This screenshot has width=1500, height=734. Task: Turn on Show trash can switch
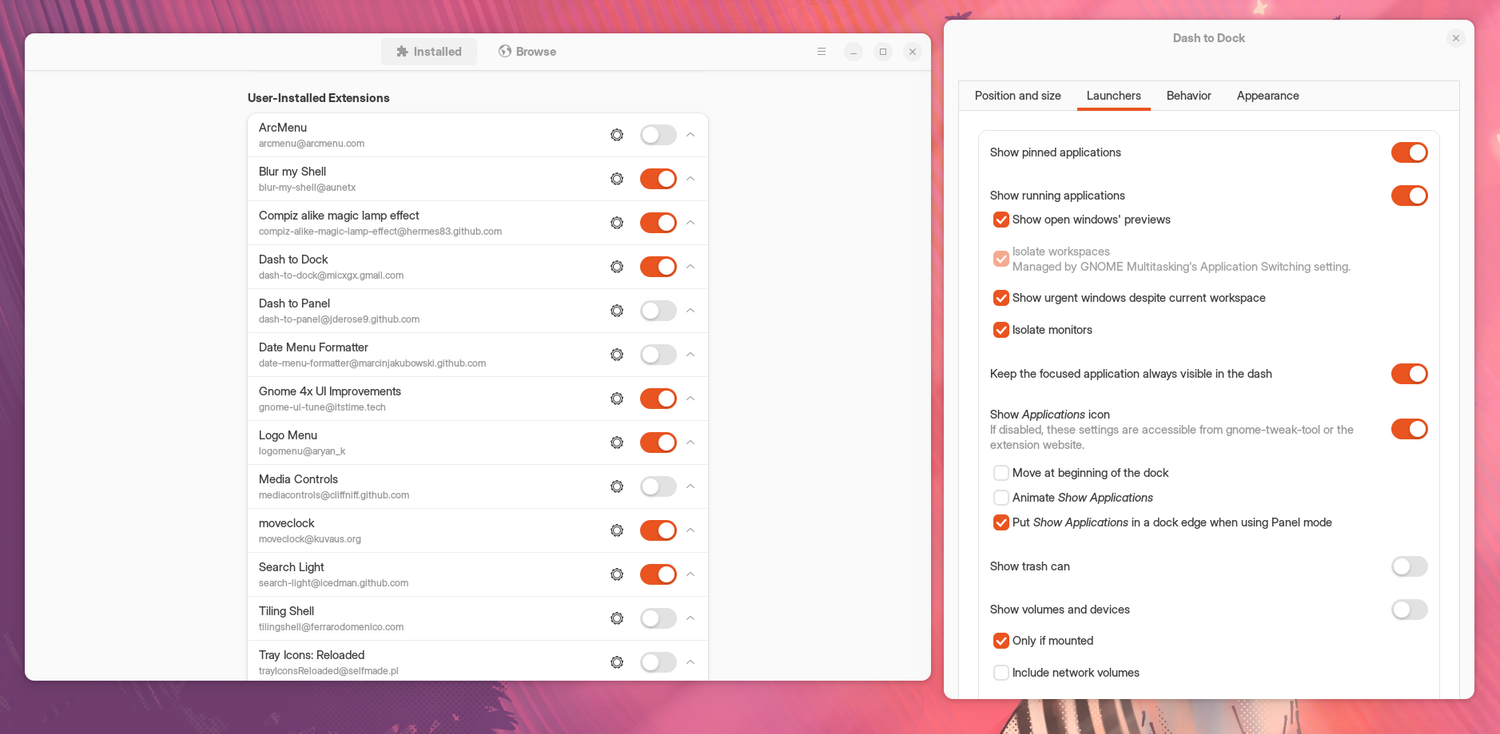tap(1409, 567)
